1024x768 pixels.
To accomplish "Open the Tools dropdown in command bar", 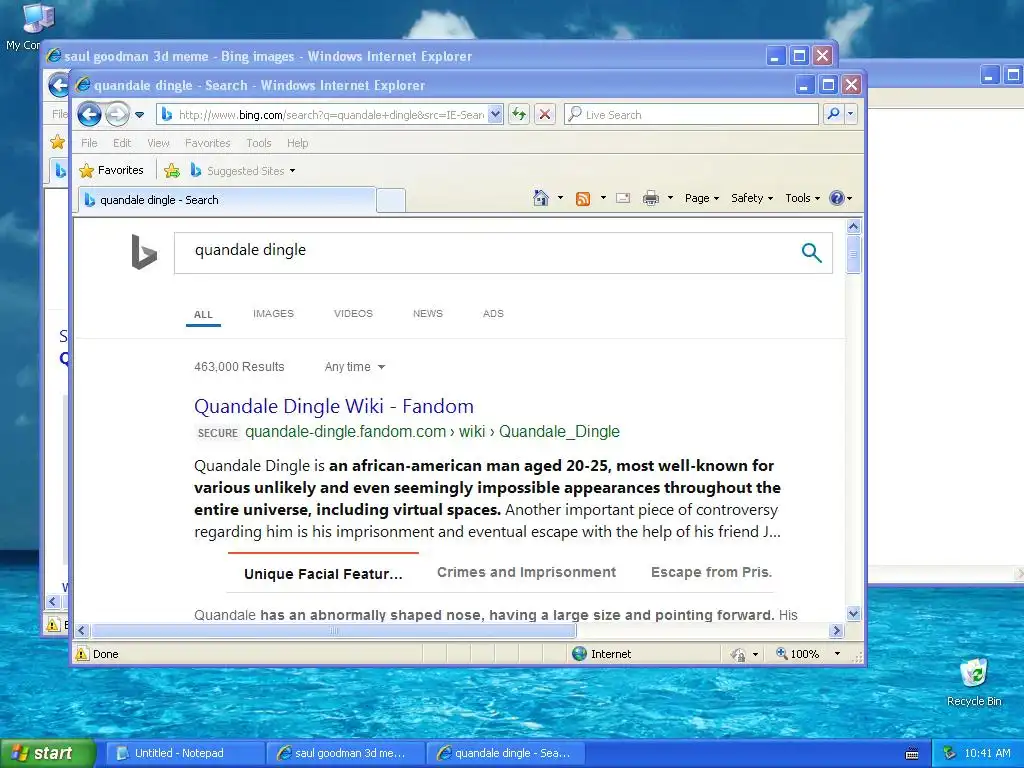I will 802,198.
